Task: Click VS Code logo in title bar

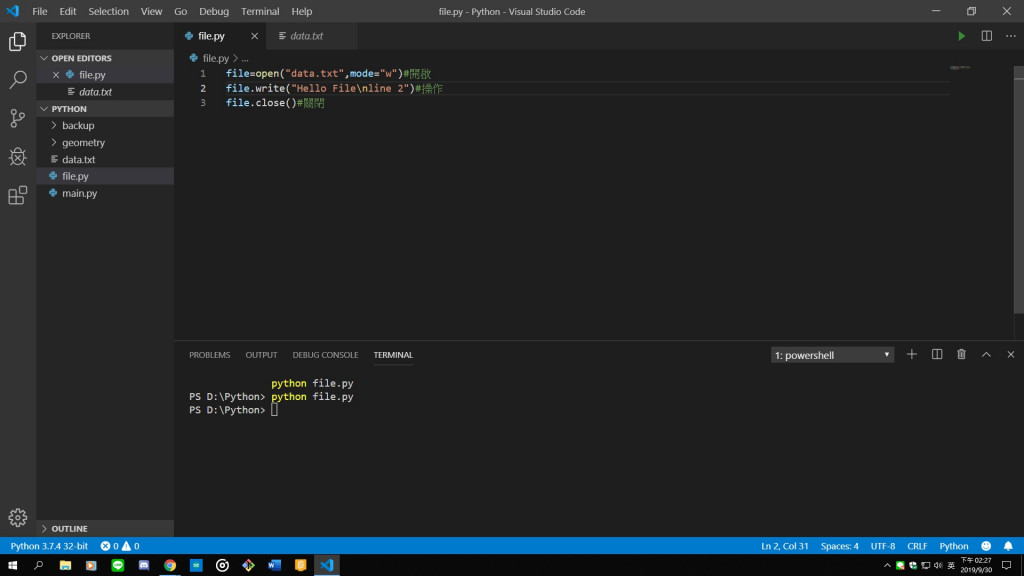Action: point(13,11)
